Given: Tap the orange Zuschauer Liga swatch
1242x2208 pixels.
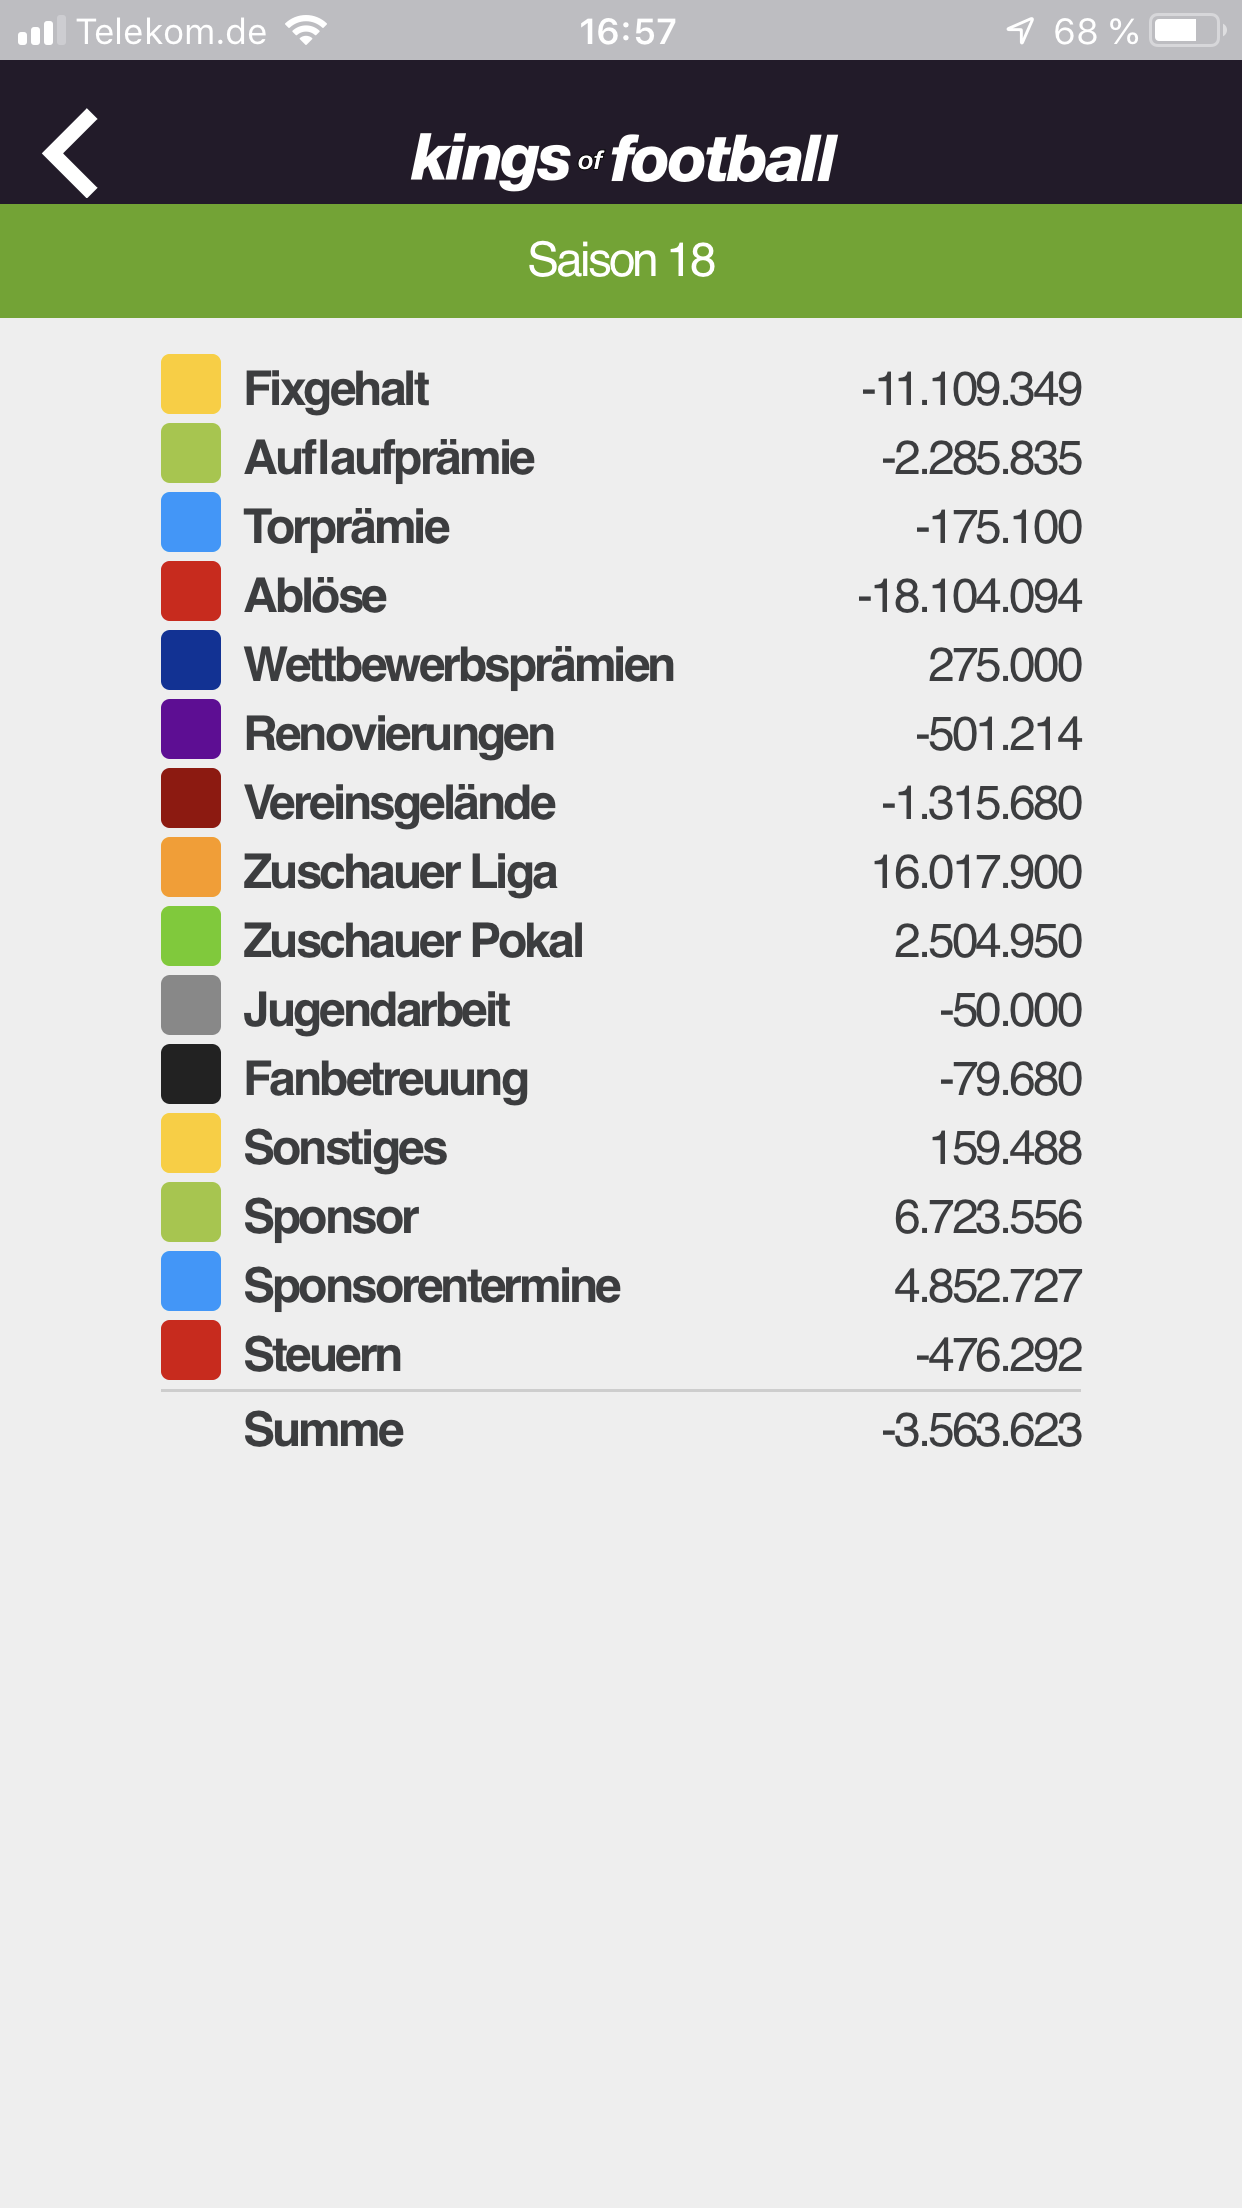Looking at the screenshot, I should point(191,867).
